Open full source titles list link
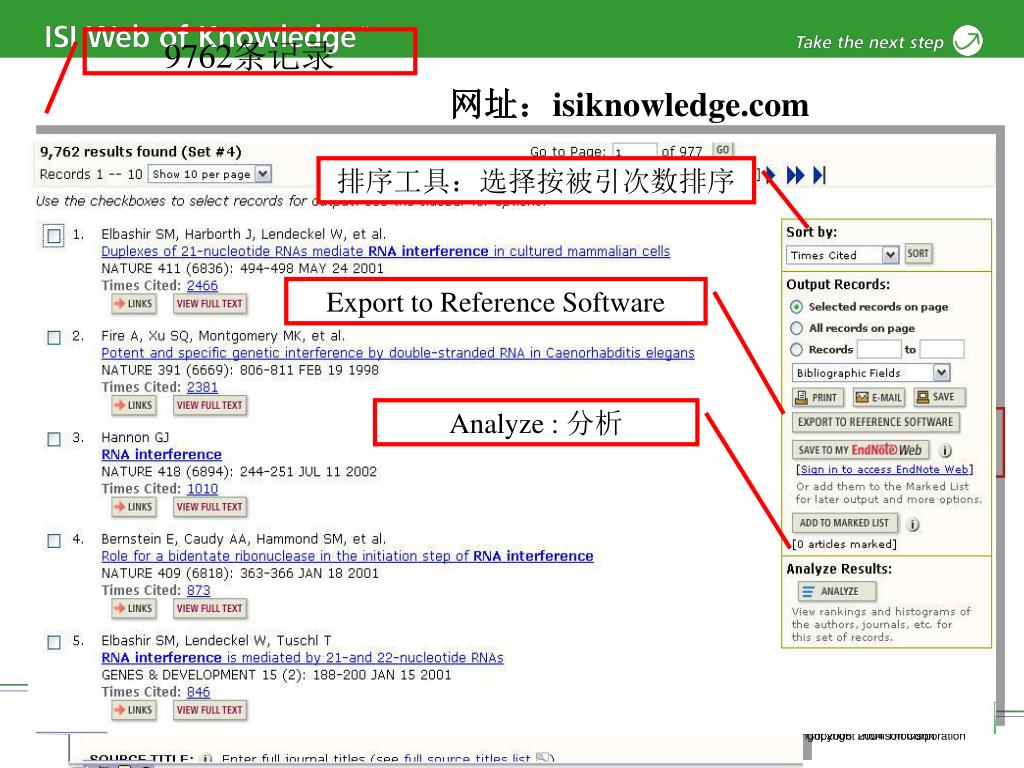 [x=467, y=759]
